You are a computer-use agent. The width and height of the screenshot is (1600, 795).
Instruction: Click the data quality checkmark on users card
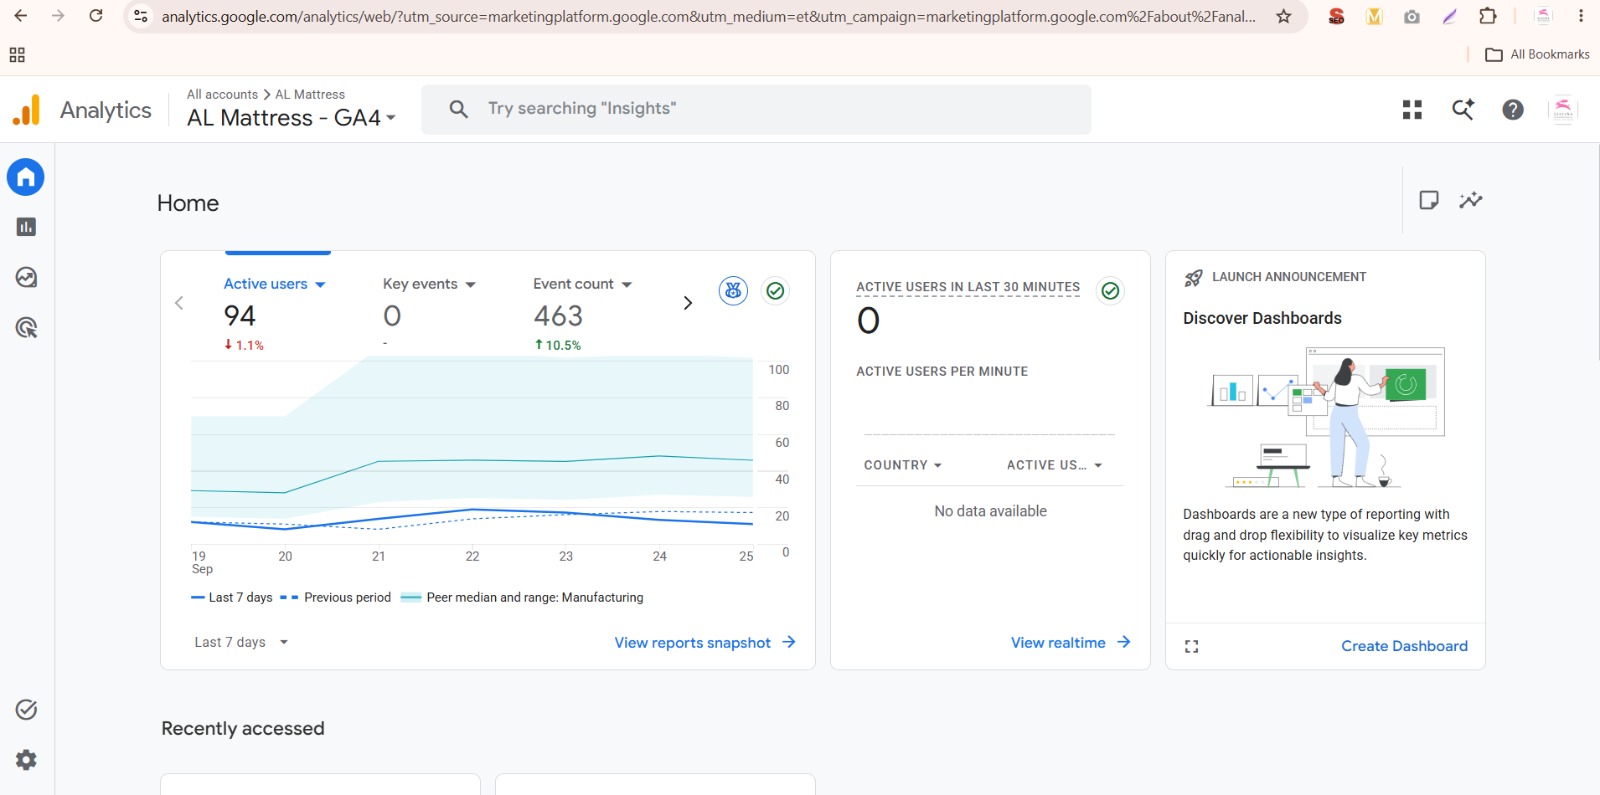click(x=775, y=291)
